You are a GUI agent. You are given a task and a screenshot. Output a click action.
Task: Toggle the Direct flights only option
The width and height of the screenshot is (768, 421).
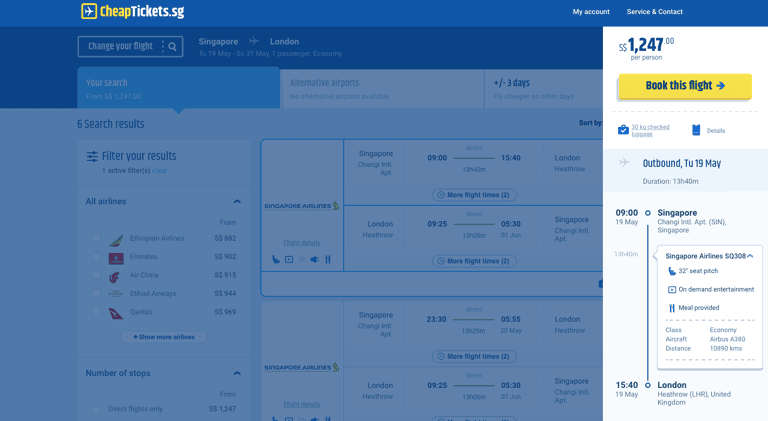[x=96, y=409]
